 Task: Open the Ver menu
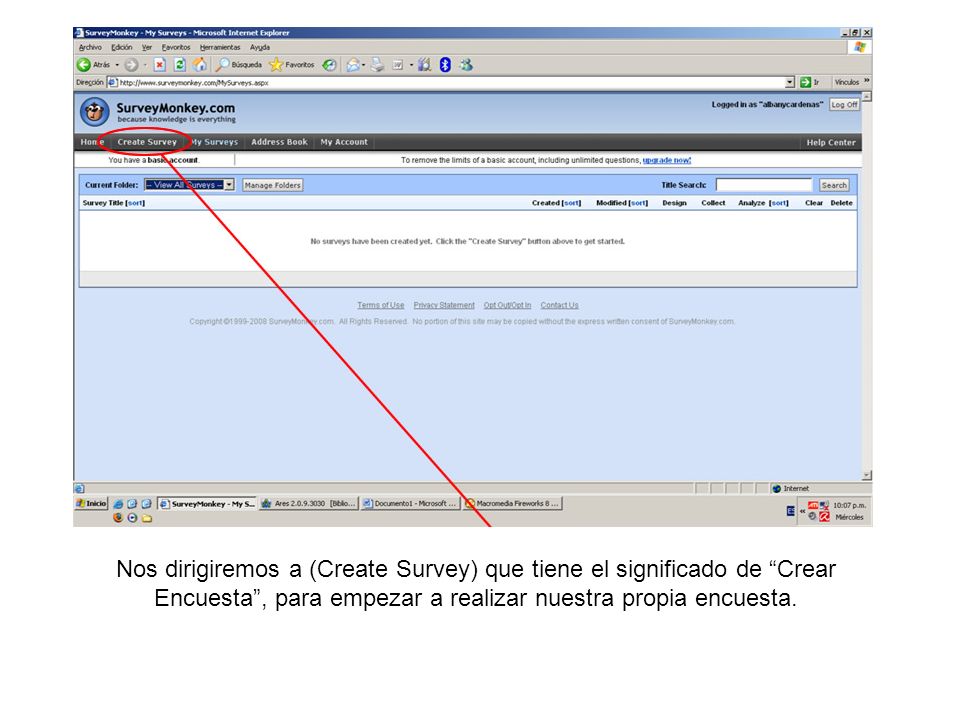point(147,47)
